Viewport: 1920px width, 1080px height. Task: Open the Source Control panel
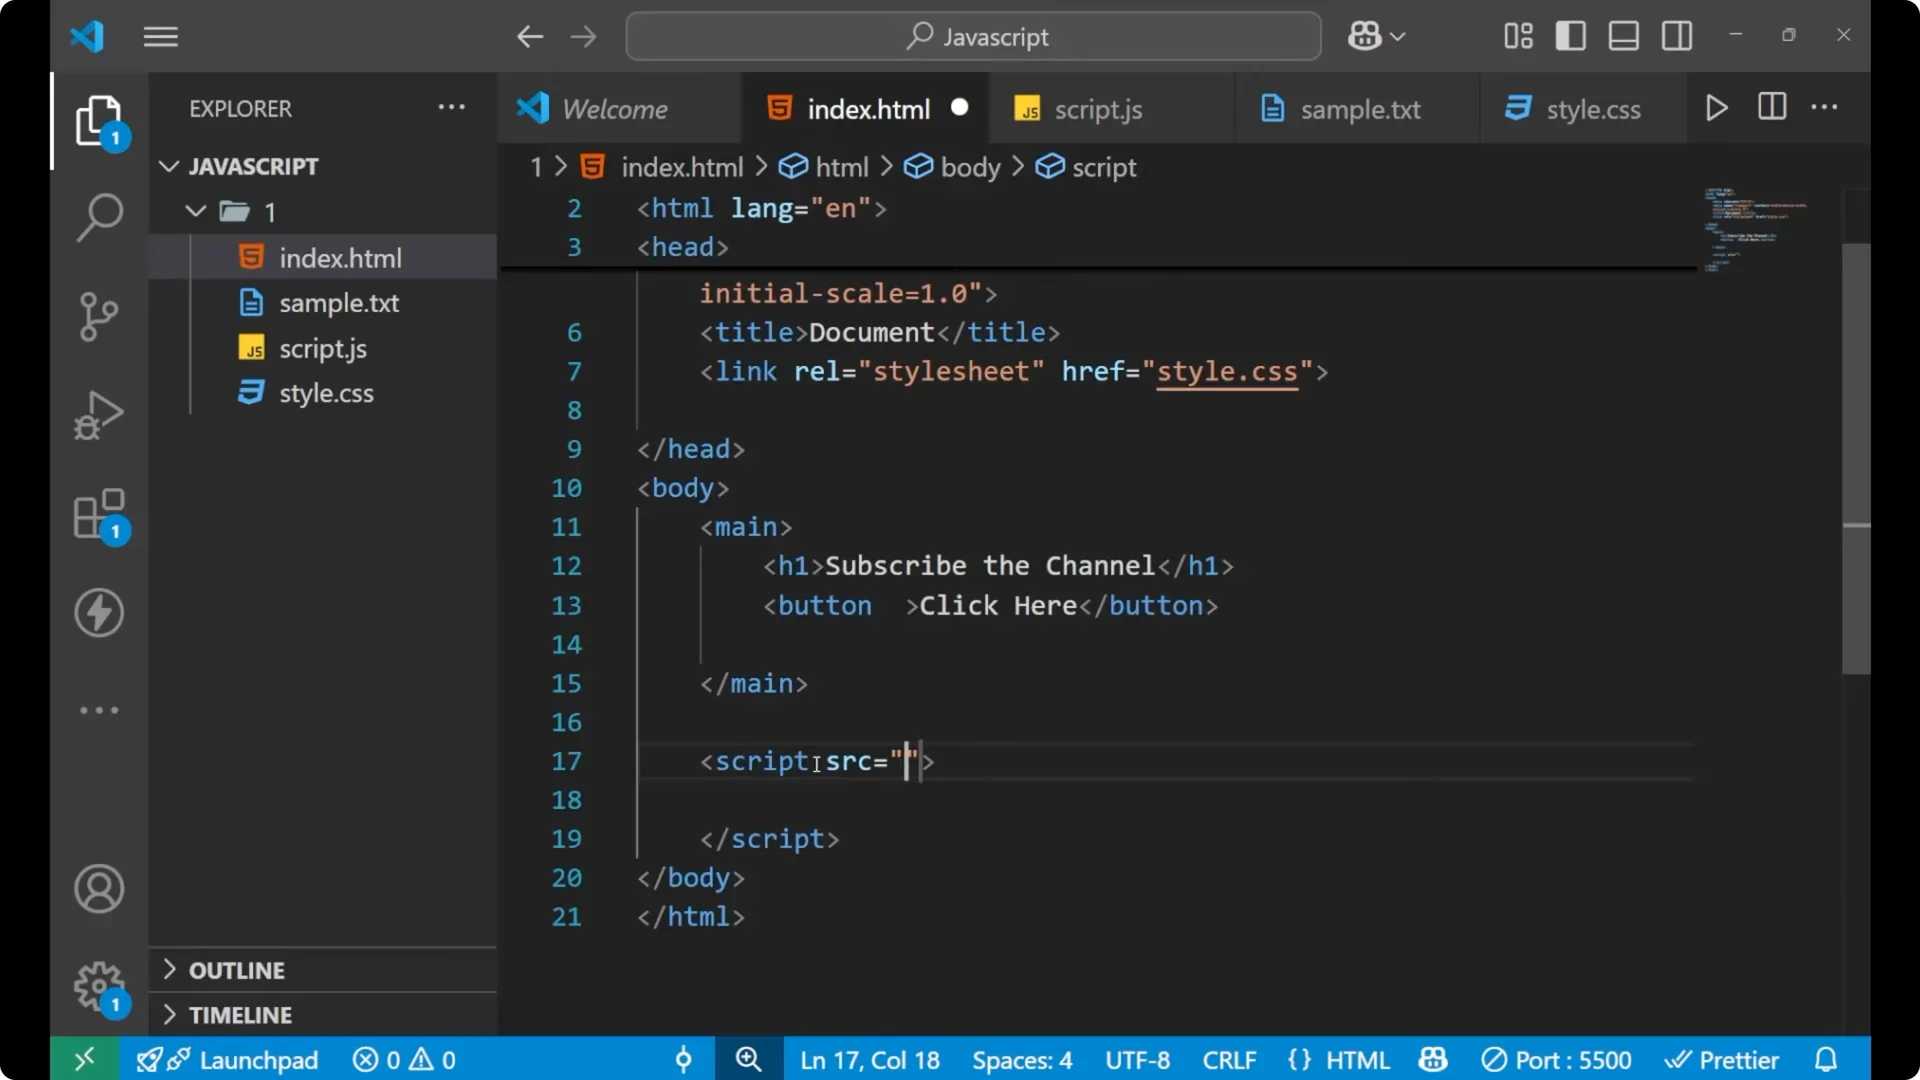point(98,316)
